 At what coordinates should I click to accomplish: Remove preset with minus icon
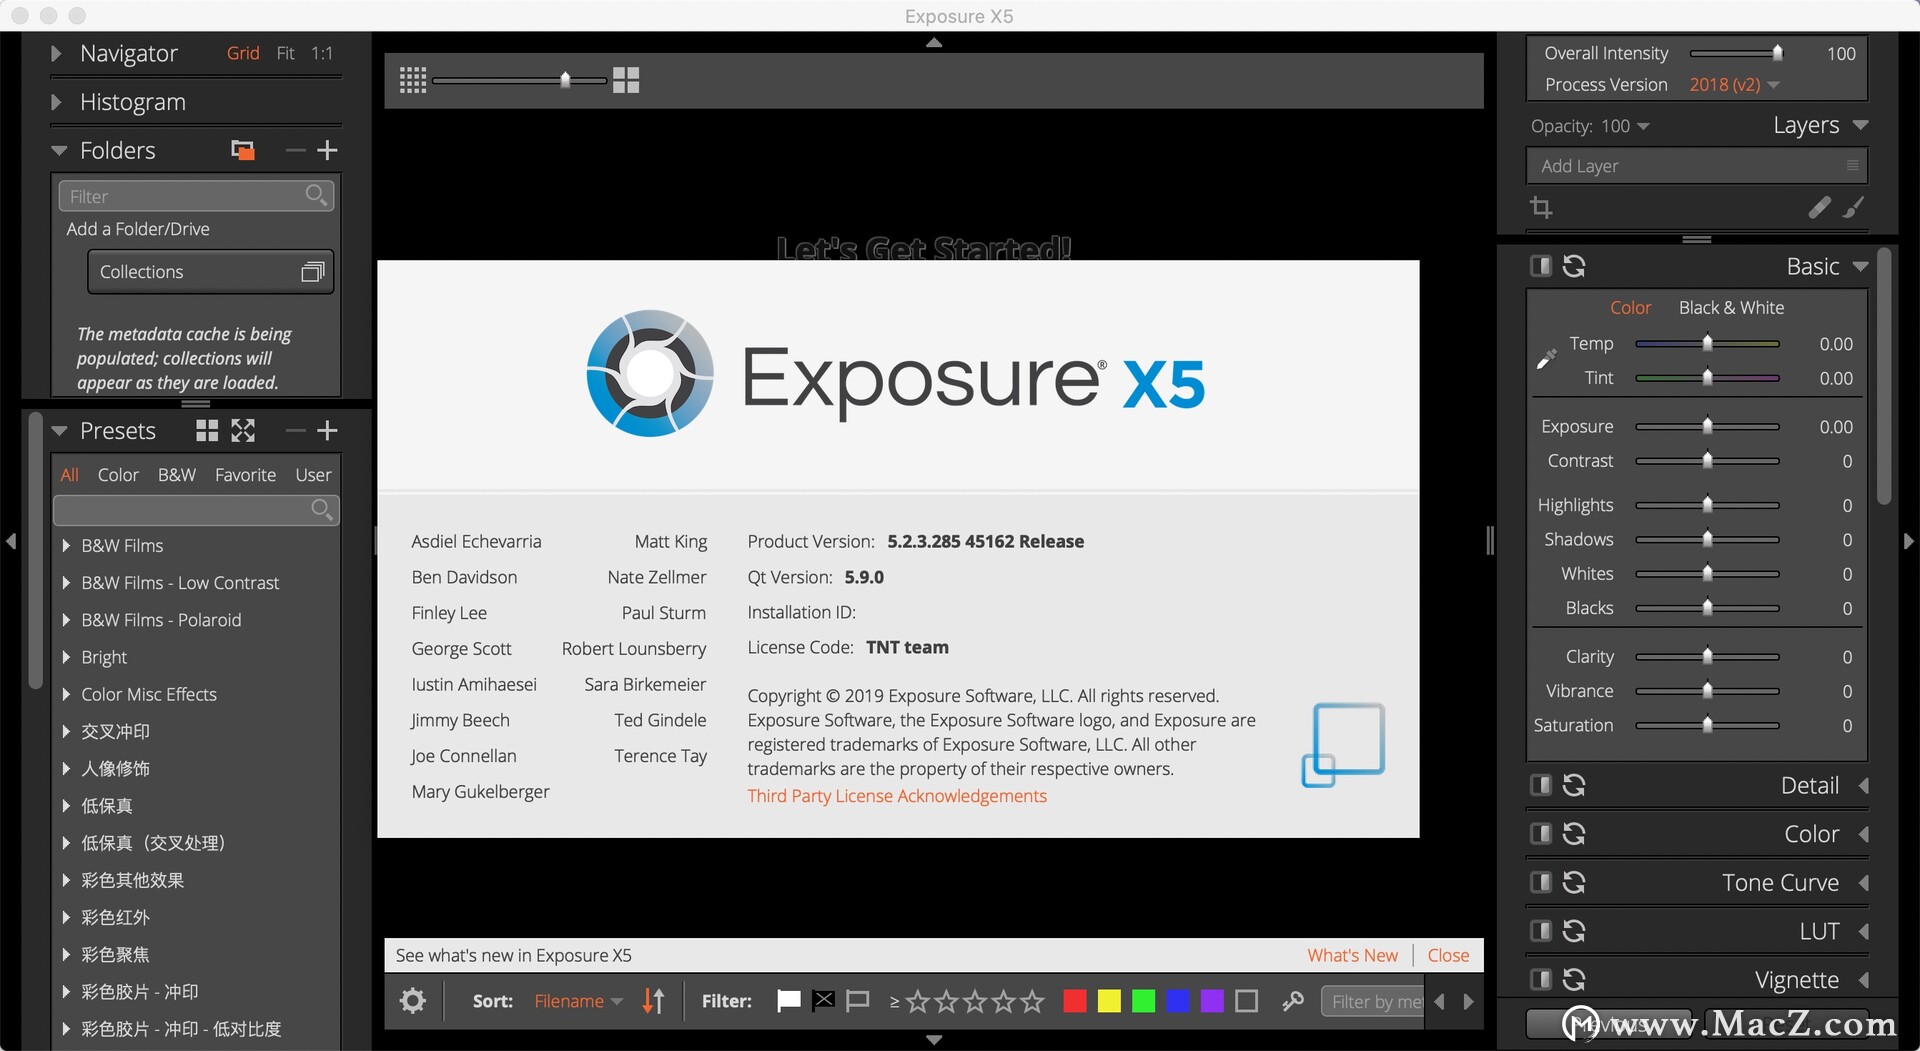(295, 431)
